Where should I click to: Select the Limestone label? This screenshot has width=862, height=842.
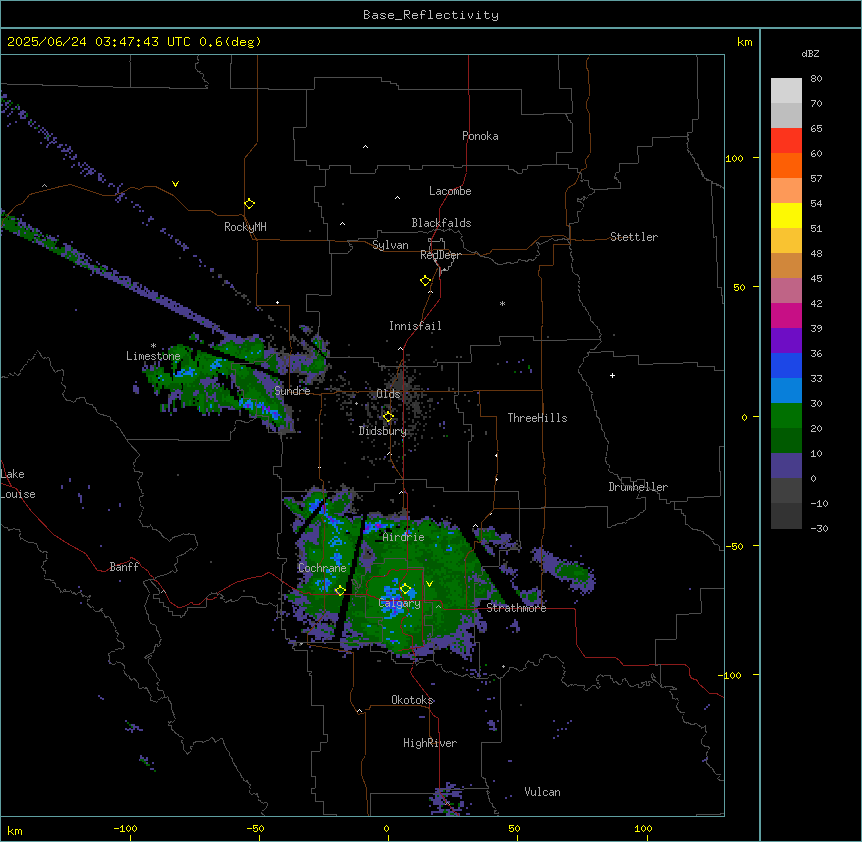pos(153,356)
